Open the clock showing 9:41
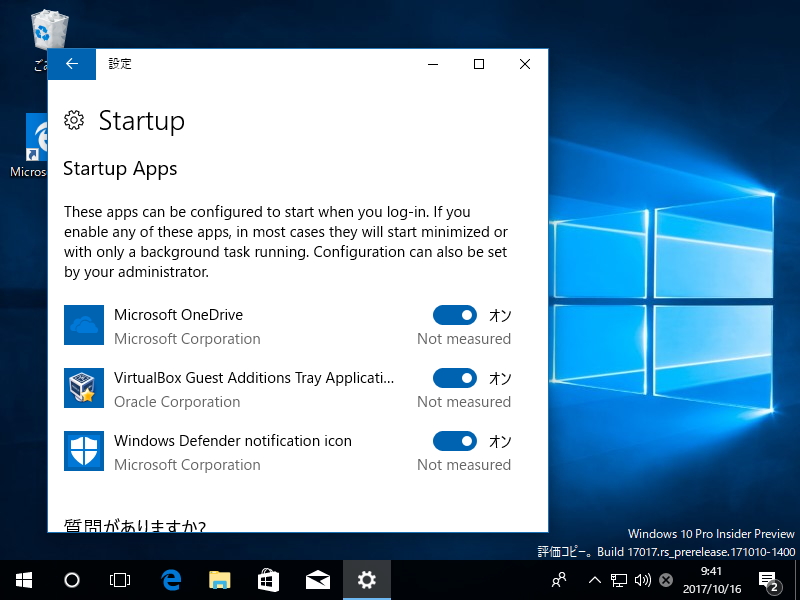This screenshot has width=800, height=600. pos(712,580)
